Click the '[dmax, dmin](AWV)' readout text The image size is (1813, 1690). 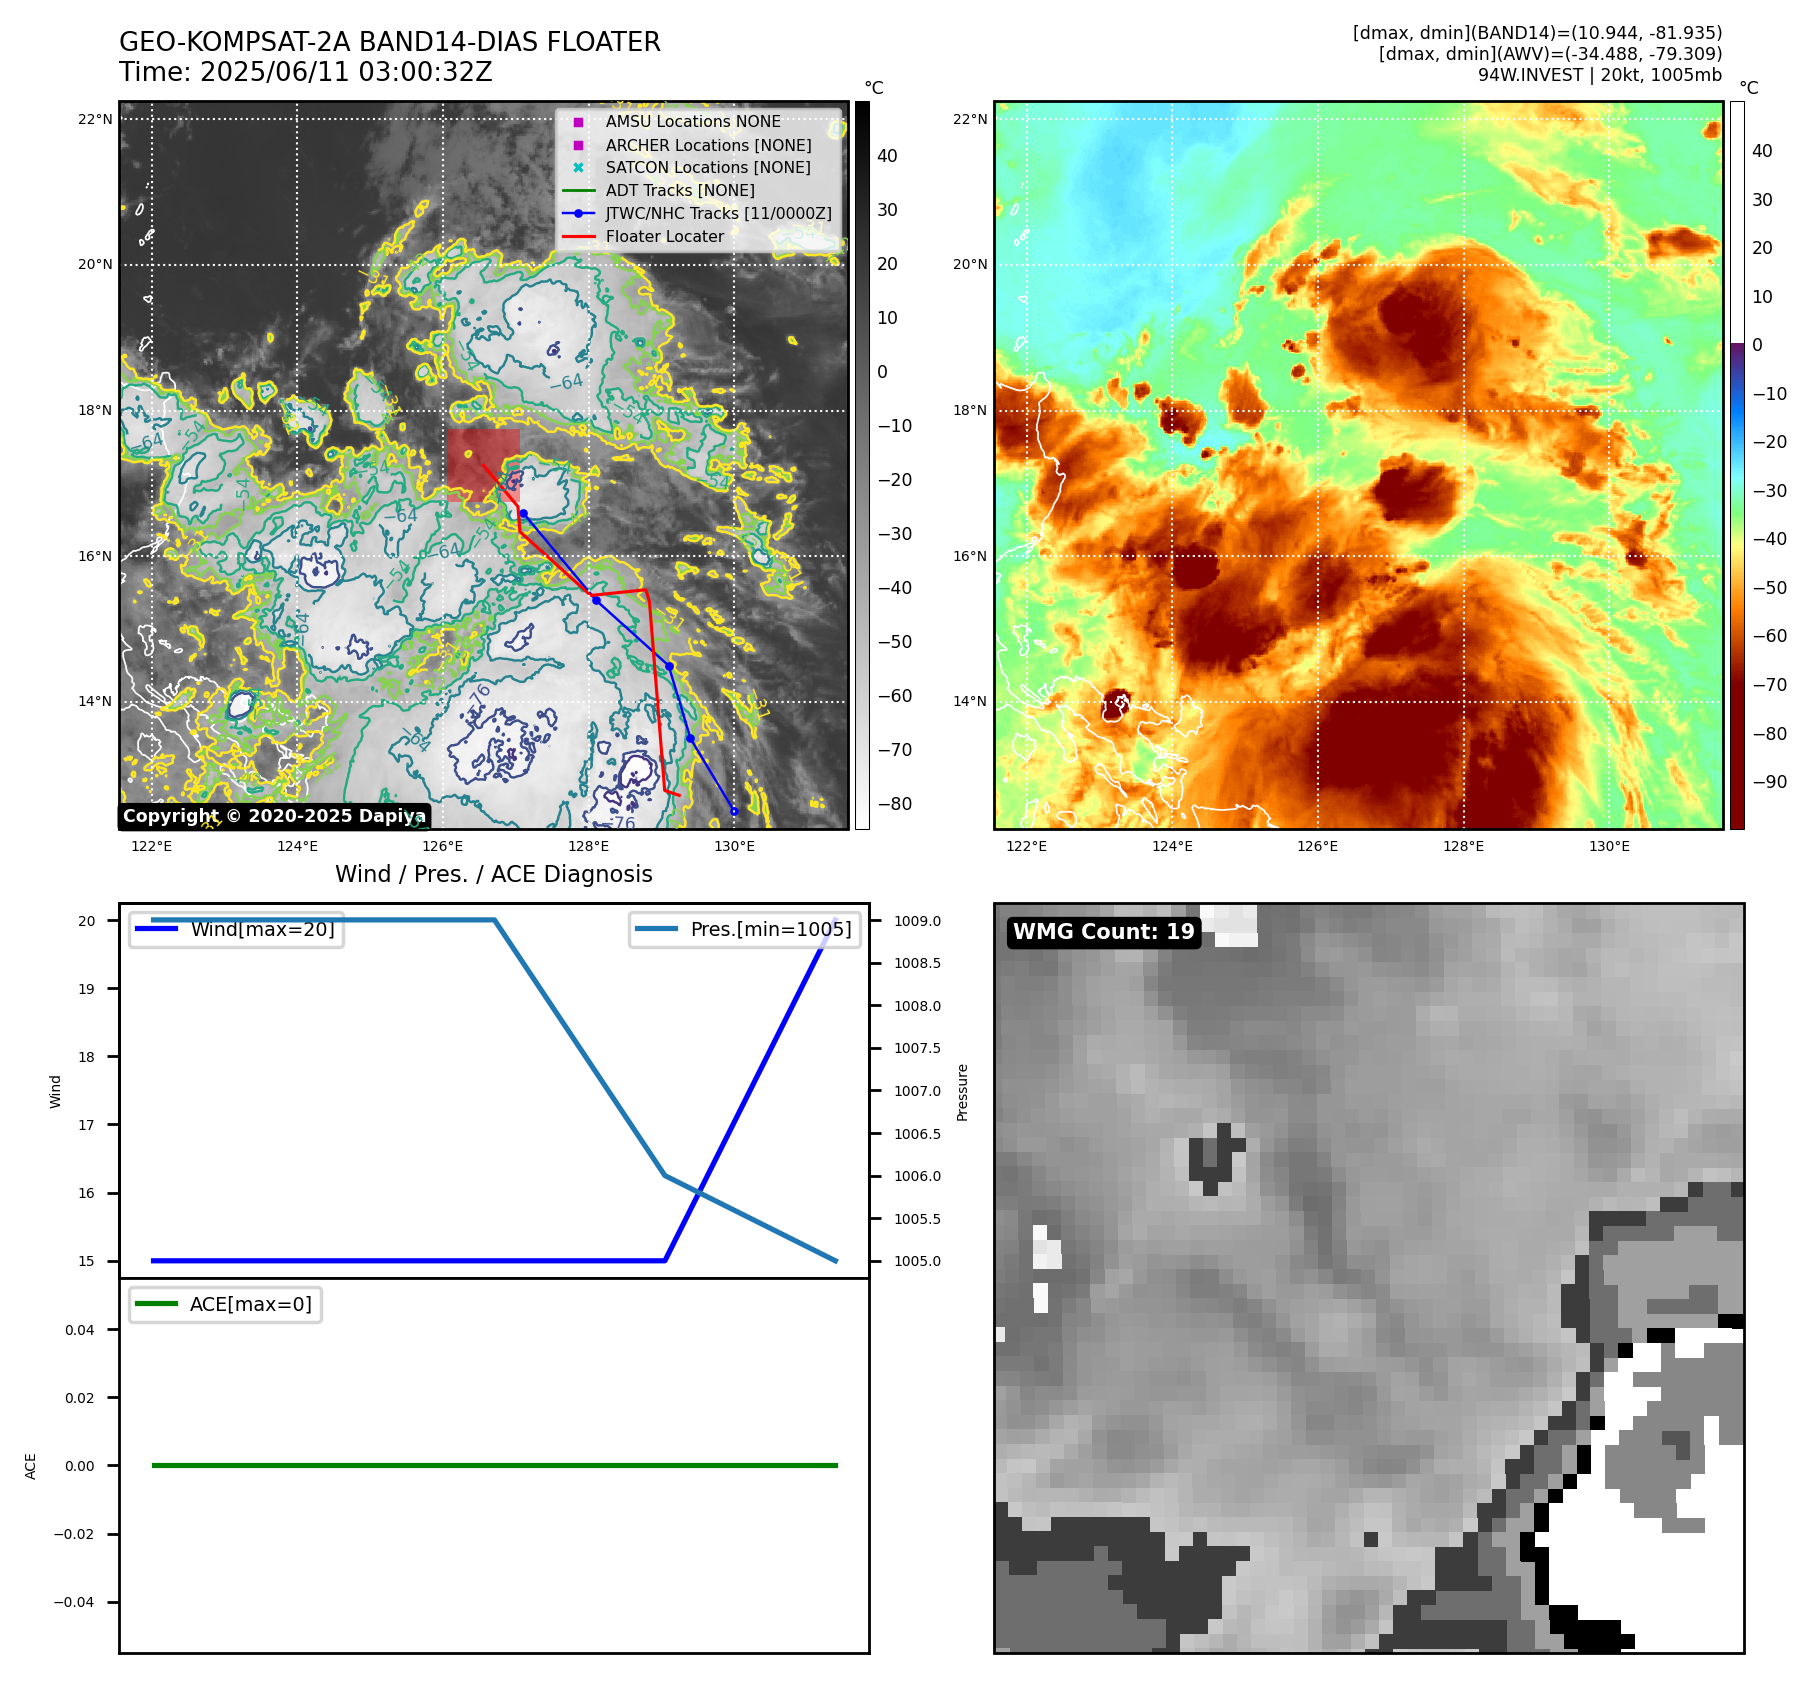point(1551,54)
